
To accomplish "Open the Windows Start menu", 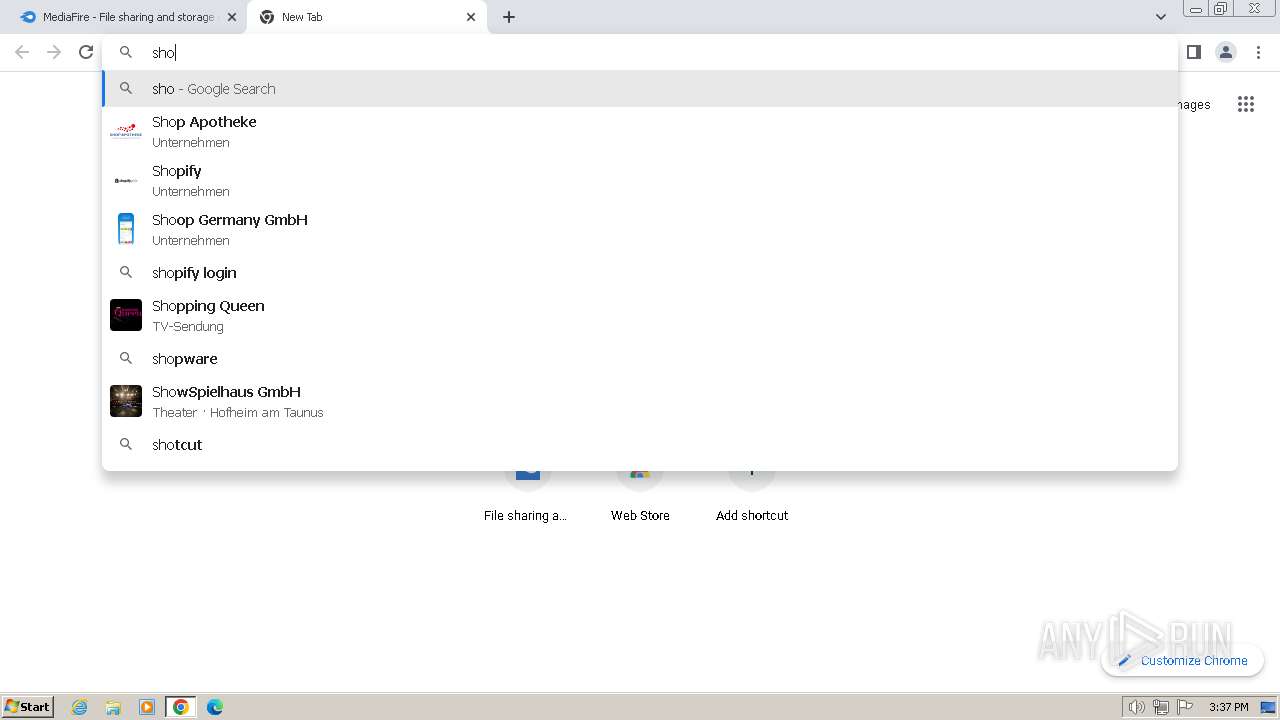I will point(28,706).
